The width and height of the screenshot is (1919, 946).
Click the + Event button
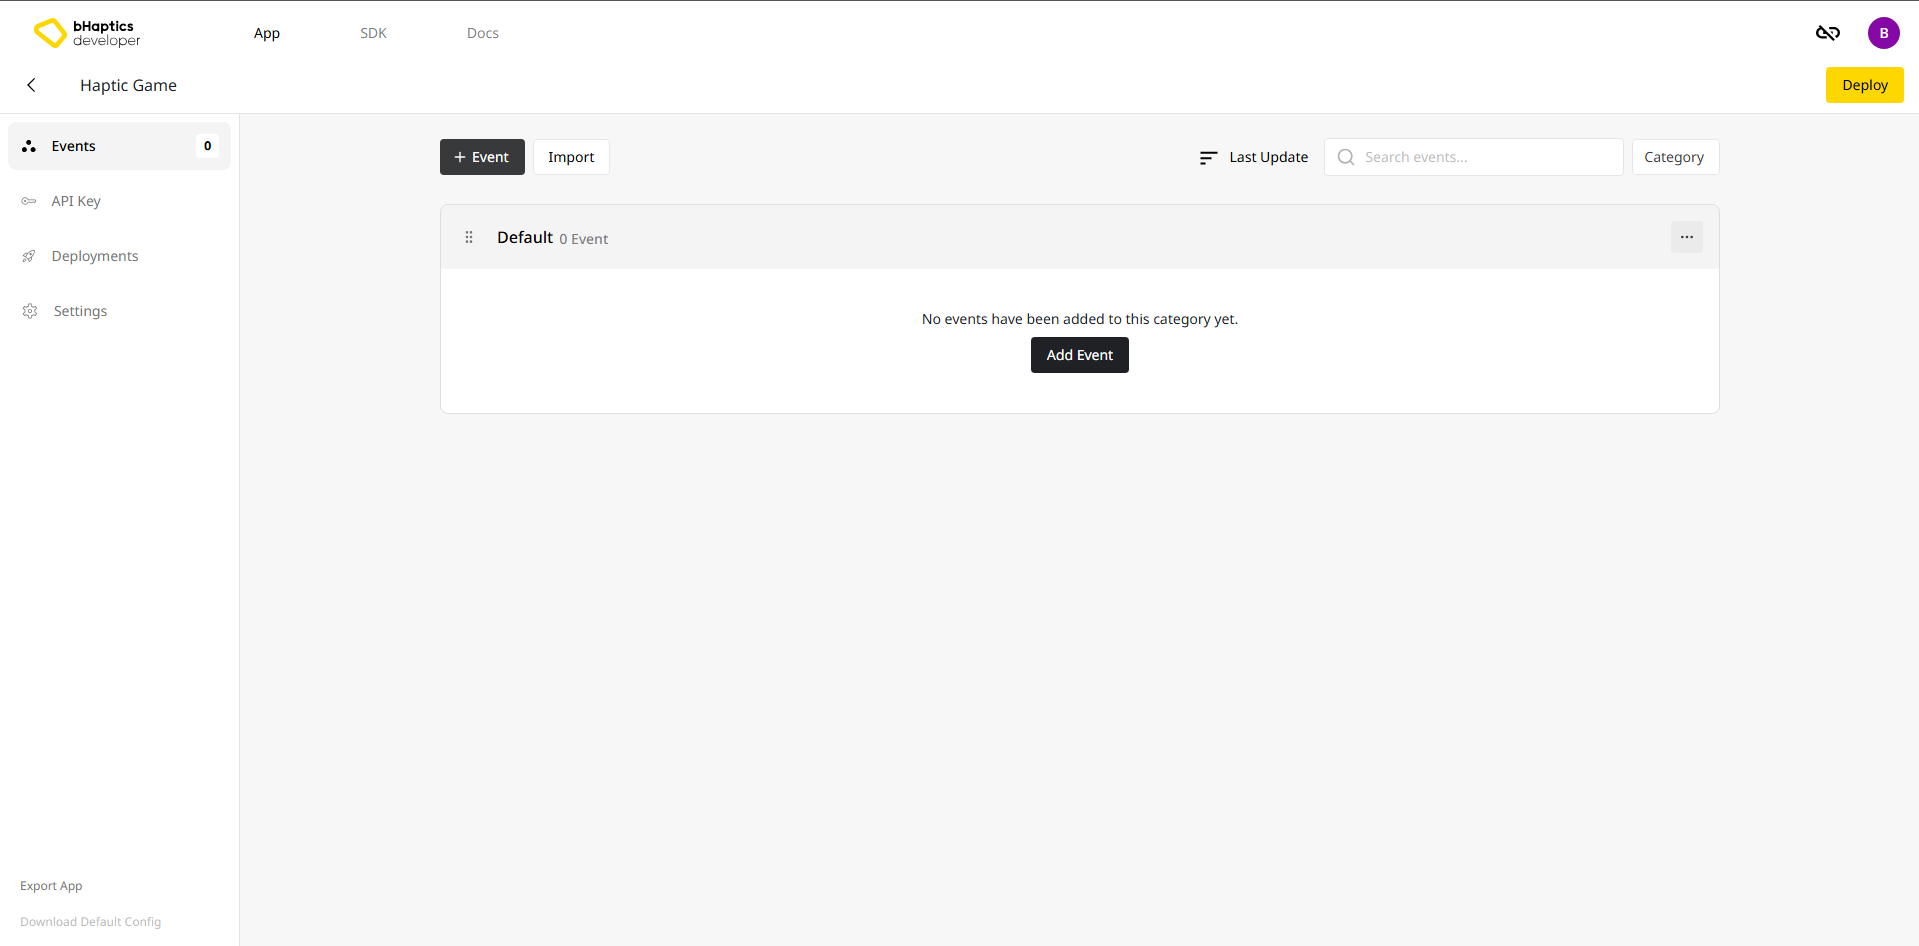tap(482, 157)
